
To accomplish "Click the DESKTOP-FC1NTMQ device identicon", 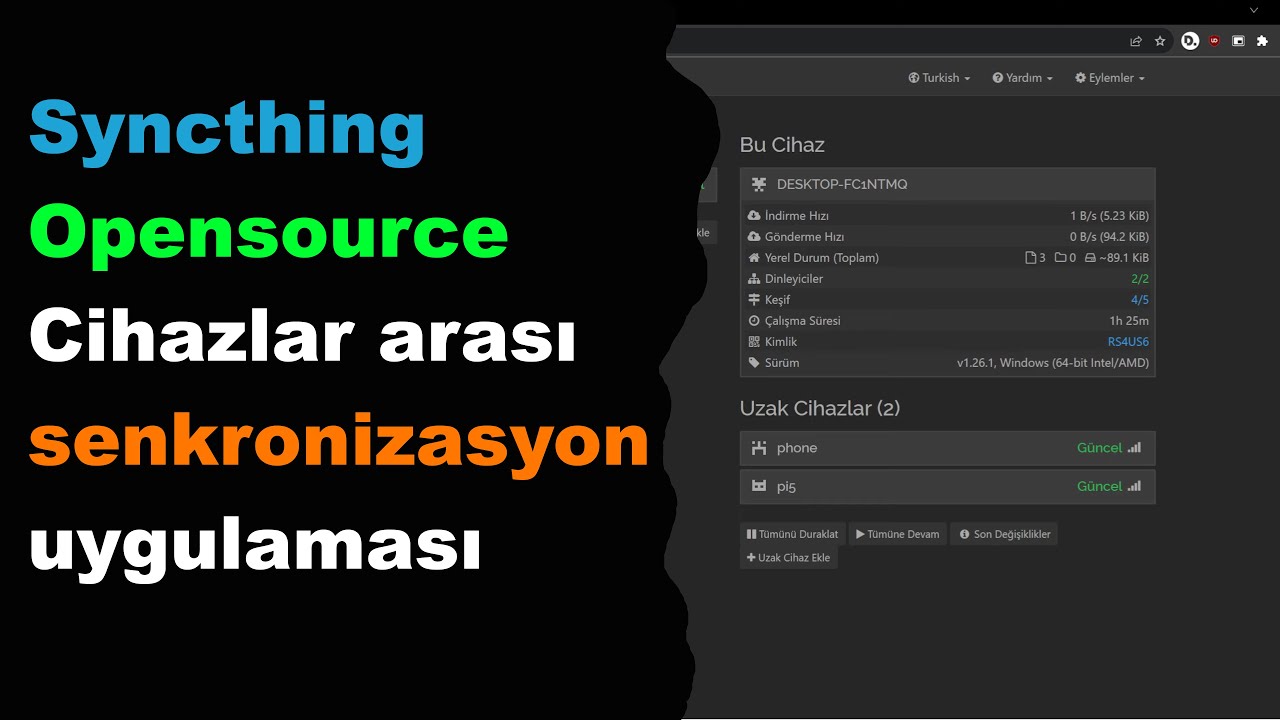I will (759, 184).
